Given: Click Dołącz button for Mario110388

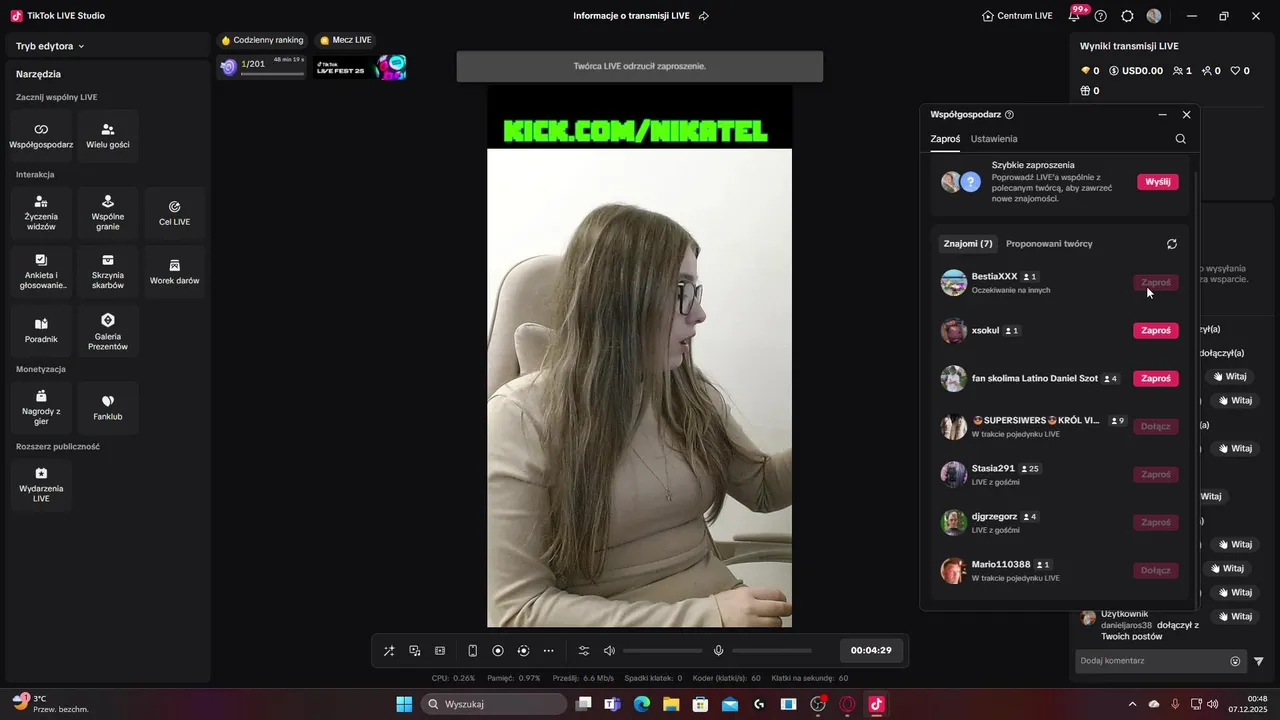Looking at the screenshot, I should [x=1155, y=571].
